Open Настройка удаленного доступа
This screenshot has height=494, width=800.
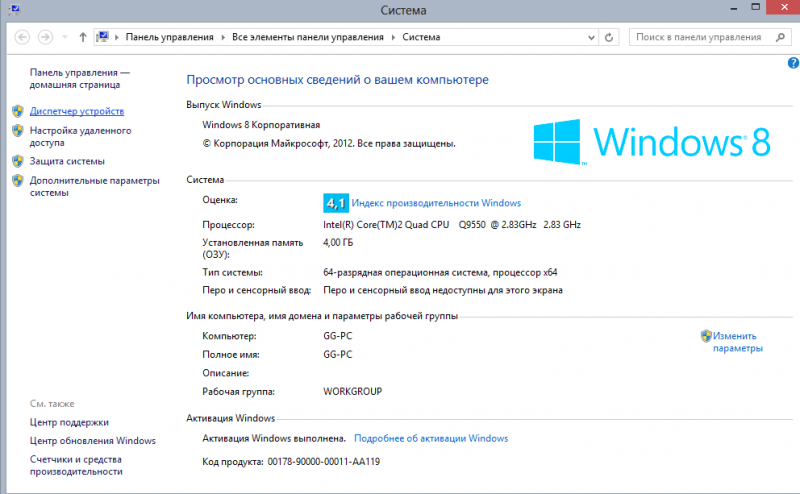click(80, 136)
